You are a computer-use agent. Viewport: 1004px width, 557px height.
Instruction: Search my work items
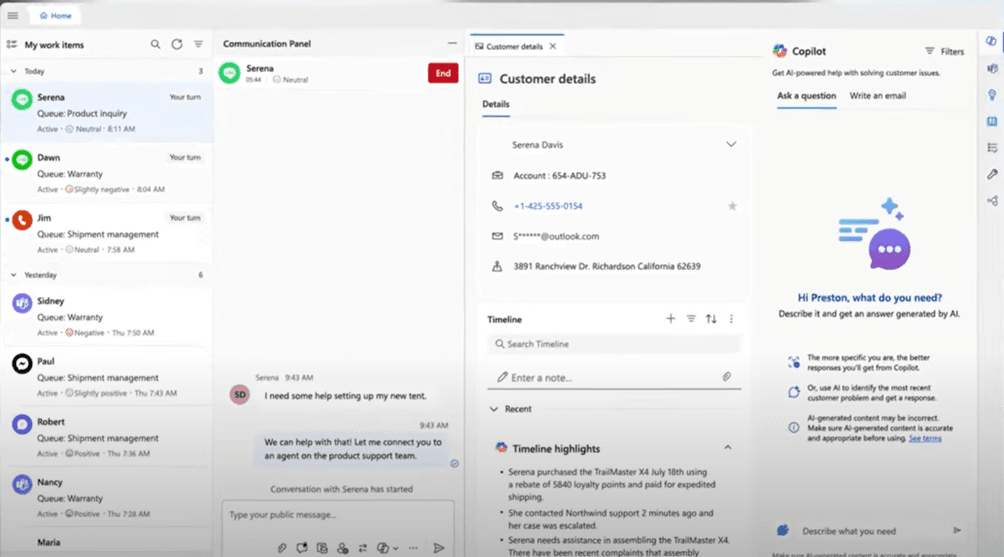pos(155,44)
